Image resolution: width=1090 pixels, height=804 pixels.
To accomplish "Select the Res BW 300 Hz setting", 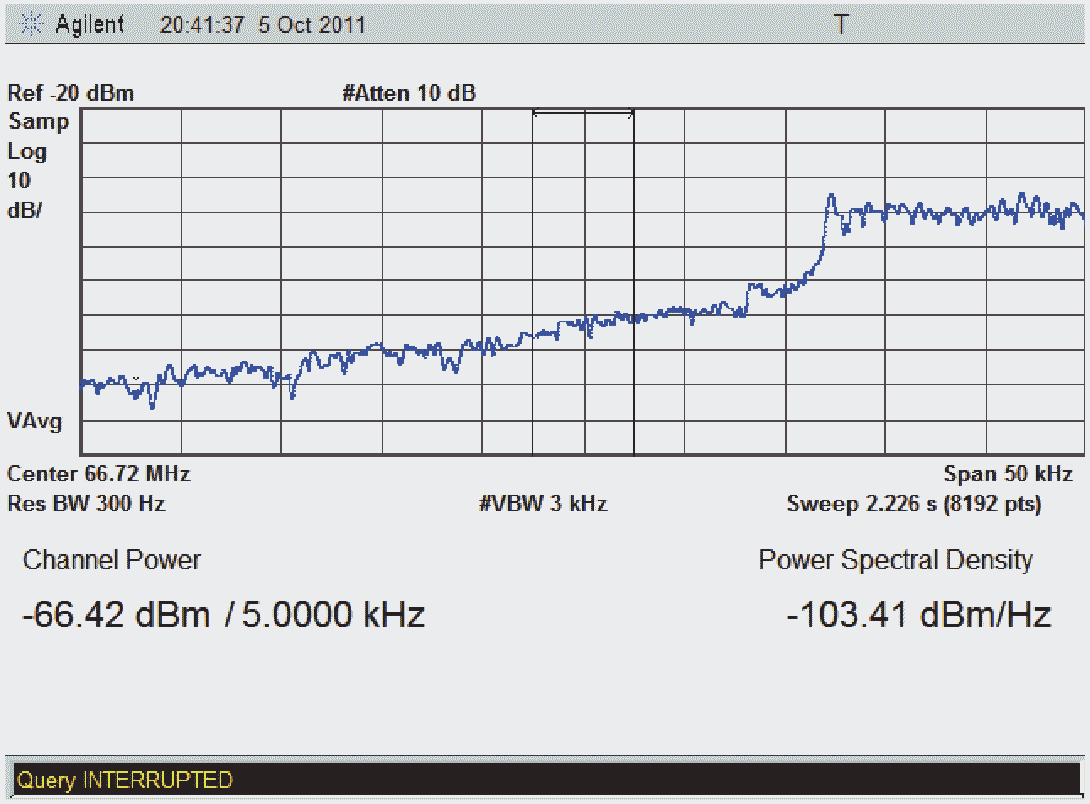I will 86,504.
